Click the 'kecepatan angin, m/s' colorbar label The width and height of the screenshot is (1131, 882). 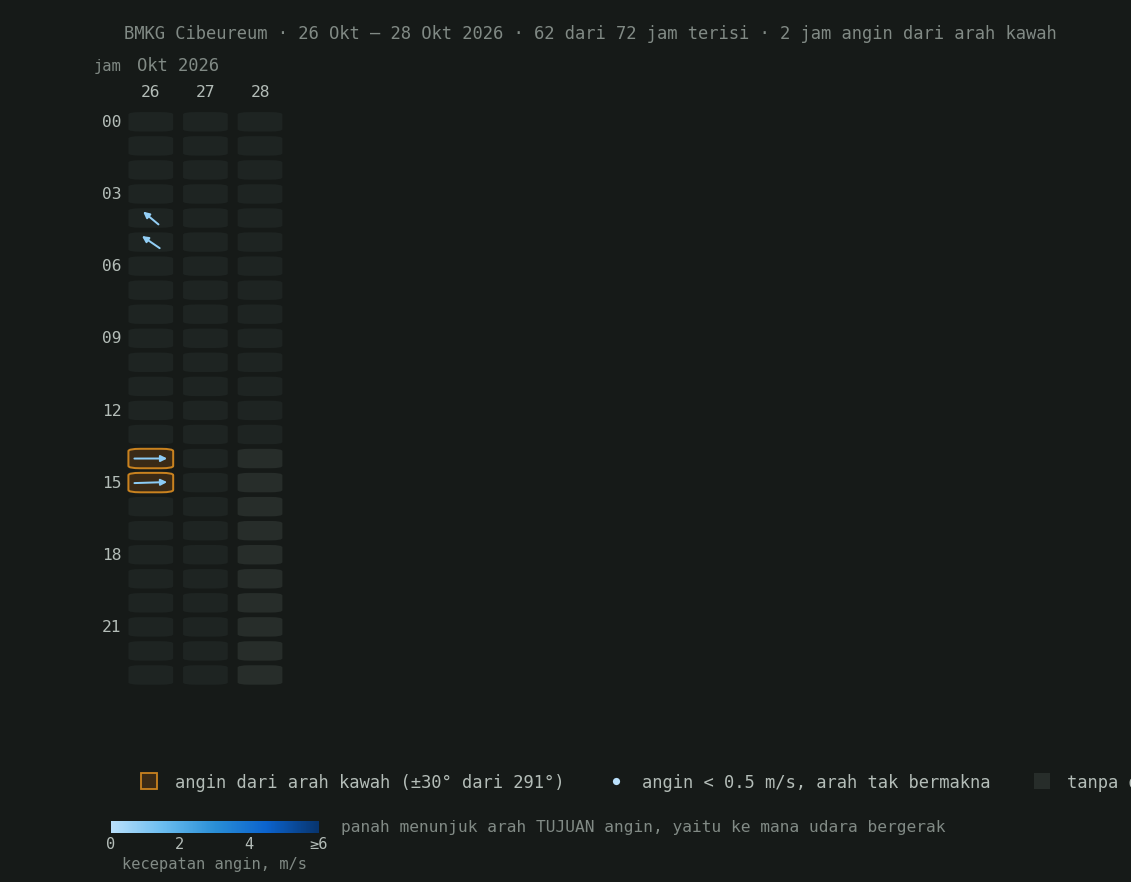pos(214,864)
